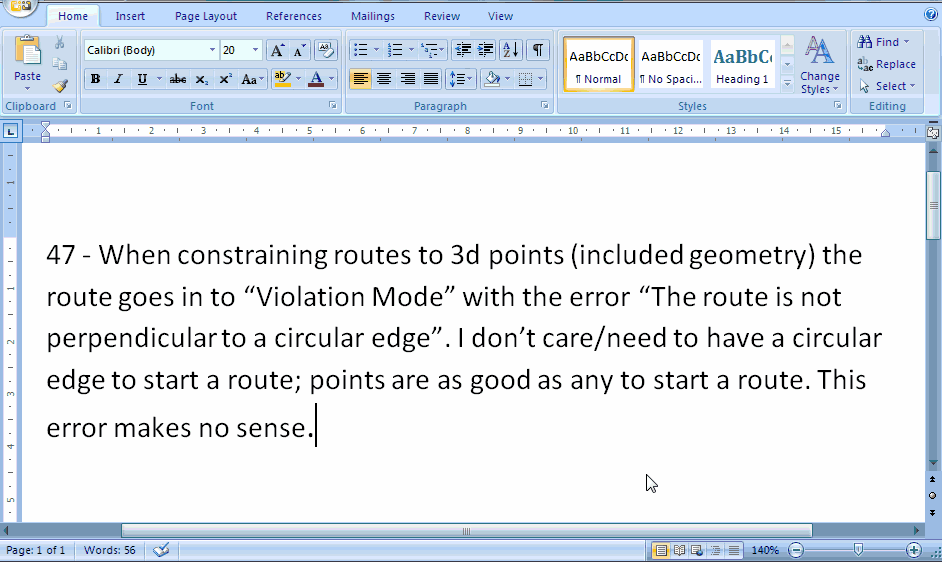Toggle Show/Hide paragraph marks
The image size is (942, 562).
538,50
